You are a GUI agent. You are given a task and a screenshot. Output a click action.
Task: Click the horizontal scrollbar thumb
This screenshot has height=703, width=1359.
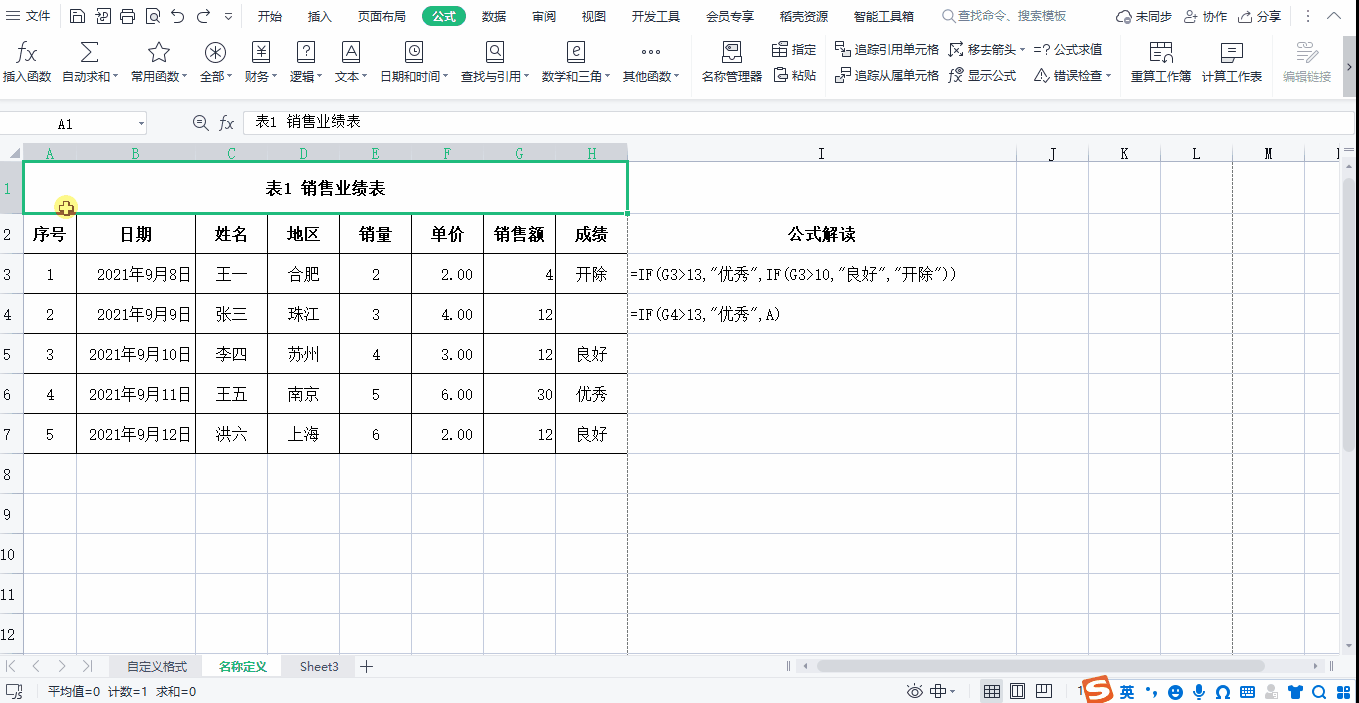coord(1039,666)
